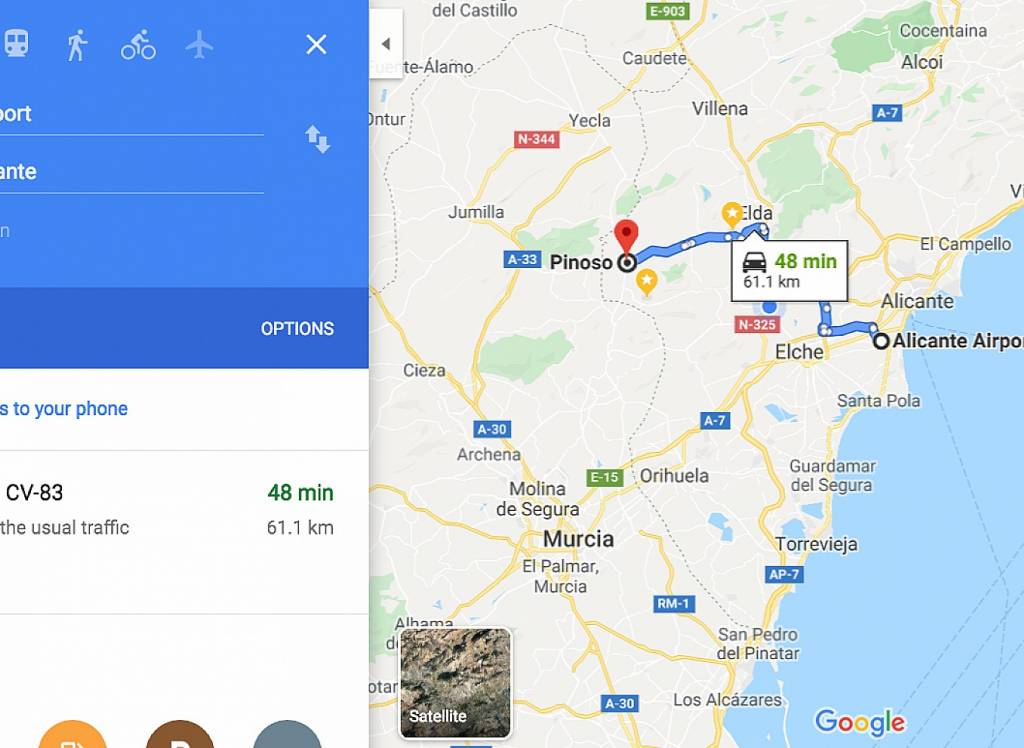Image resolution: width=1024 pixels, height=748 pixels.
Task: Click the 48 min route info box
Action: coord(790,270)
